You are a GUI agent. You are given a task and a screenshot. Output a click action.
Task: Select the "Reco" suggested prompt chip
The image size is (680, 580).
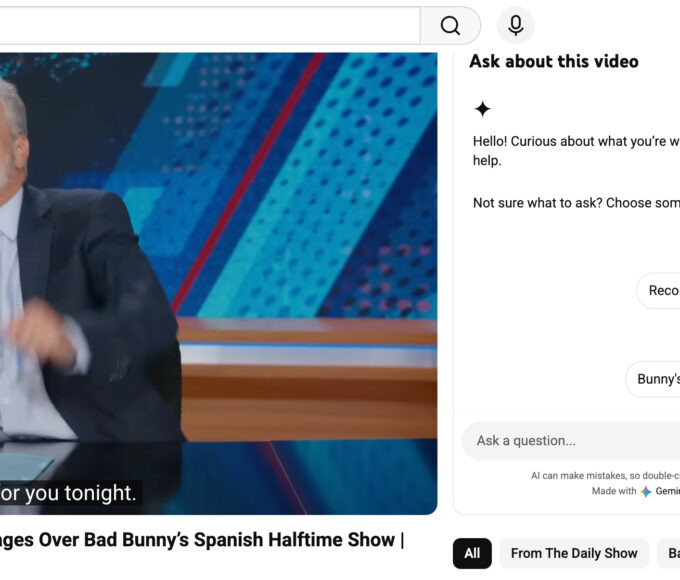[660, 291]
